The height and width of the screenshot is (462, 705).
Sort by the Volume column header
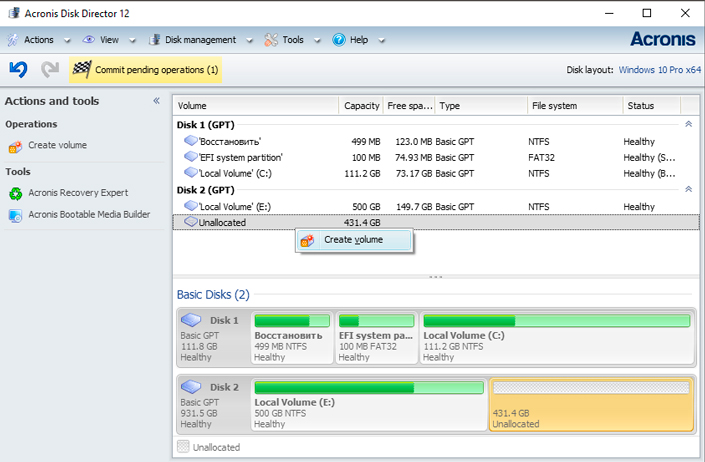point(255,106)
